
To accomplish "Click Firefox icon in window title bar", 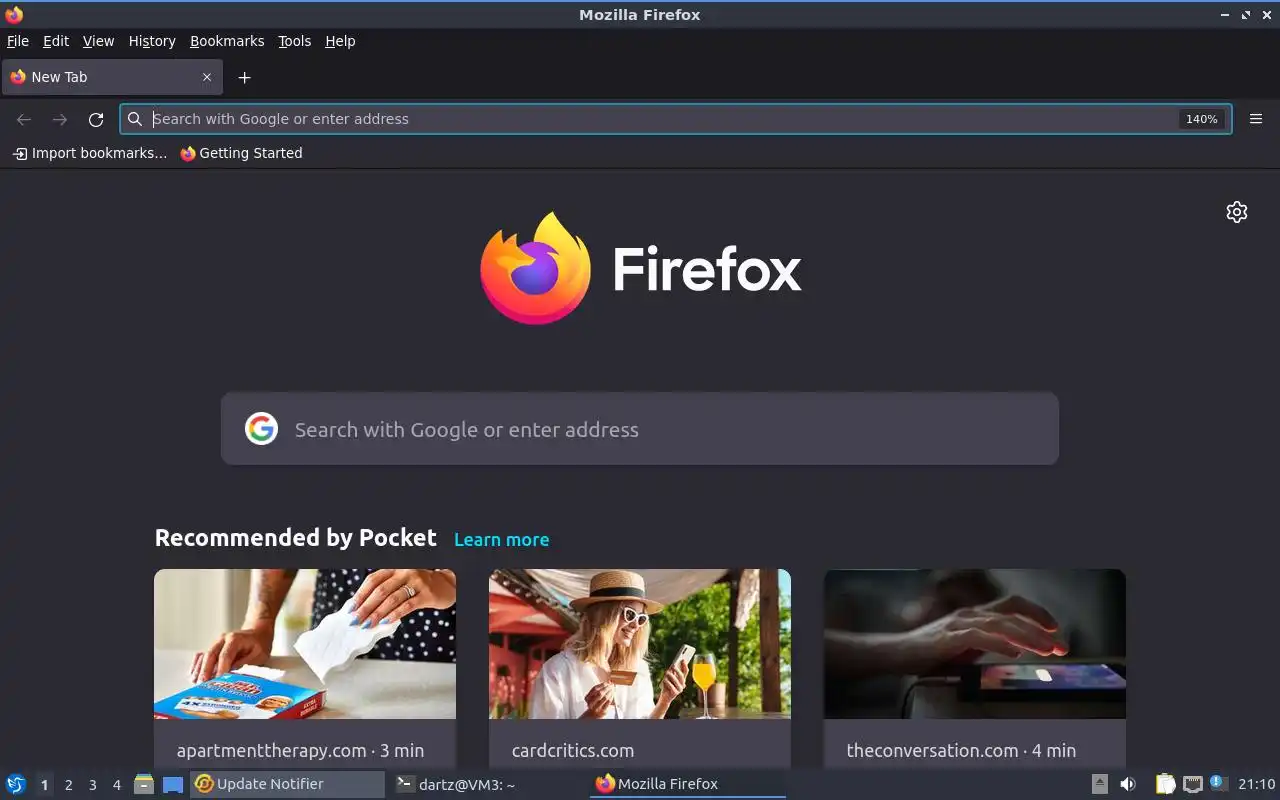I will (14, 14).
